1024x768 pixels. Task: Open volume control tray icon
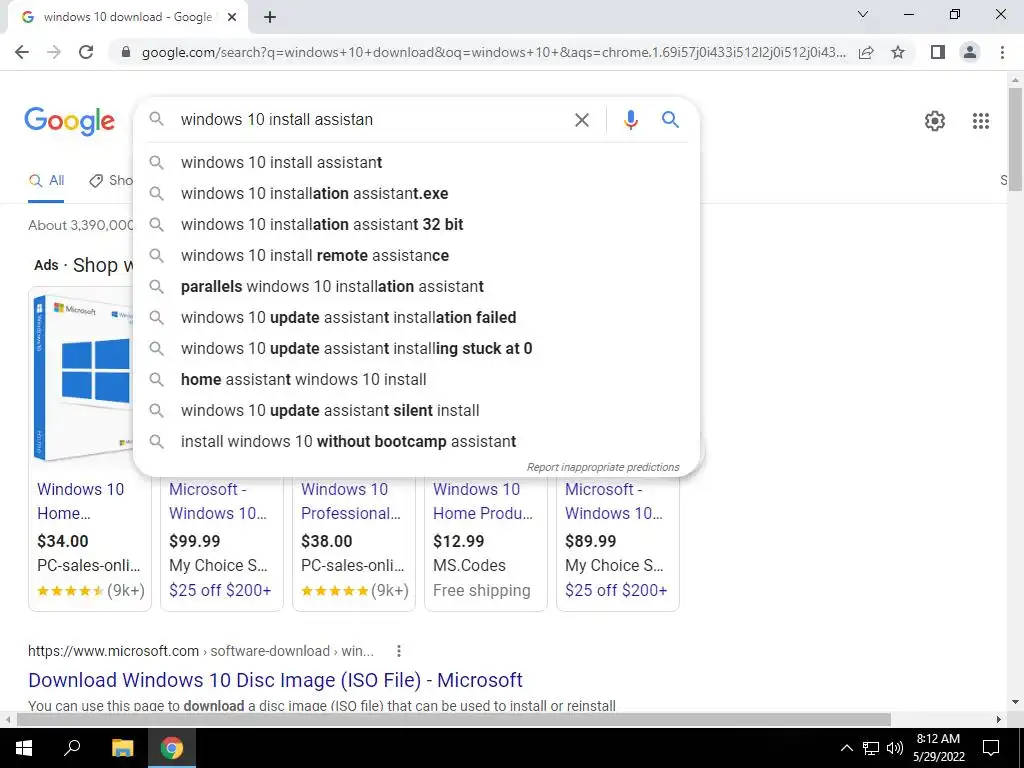pos(895,748)
